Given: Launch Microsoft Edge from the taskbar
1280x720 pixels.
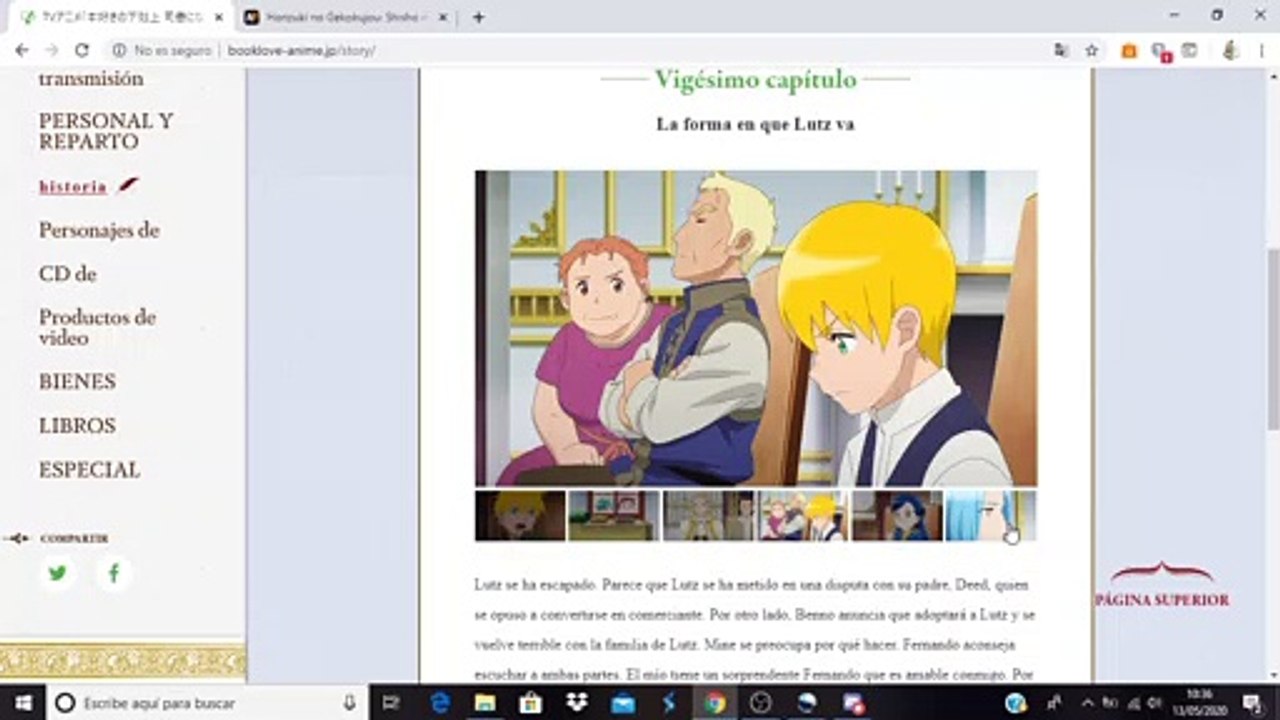Looking at the screenshot, I should pos(440,703).
